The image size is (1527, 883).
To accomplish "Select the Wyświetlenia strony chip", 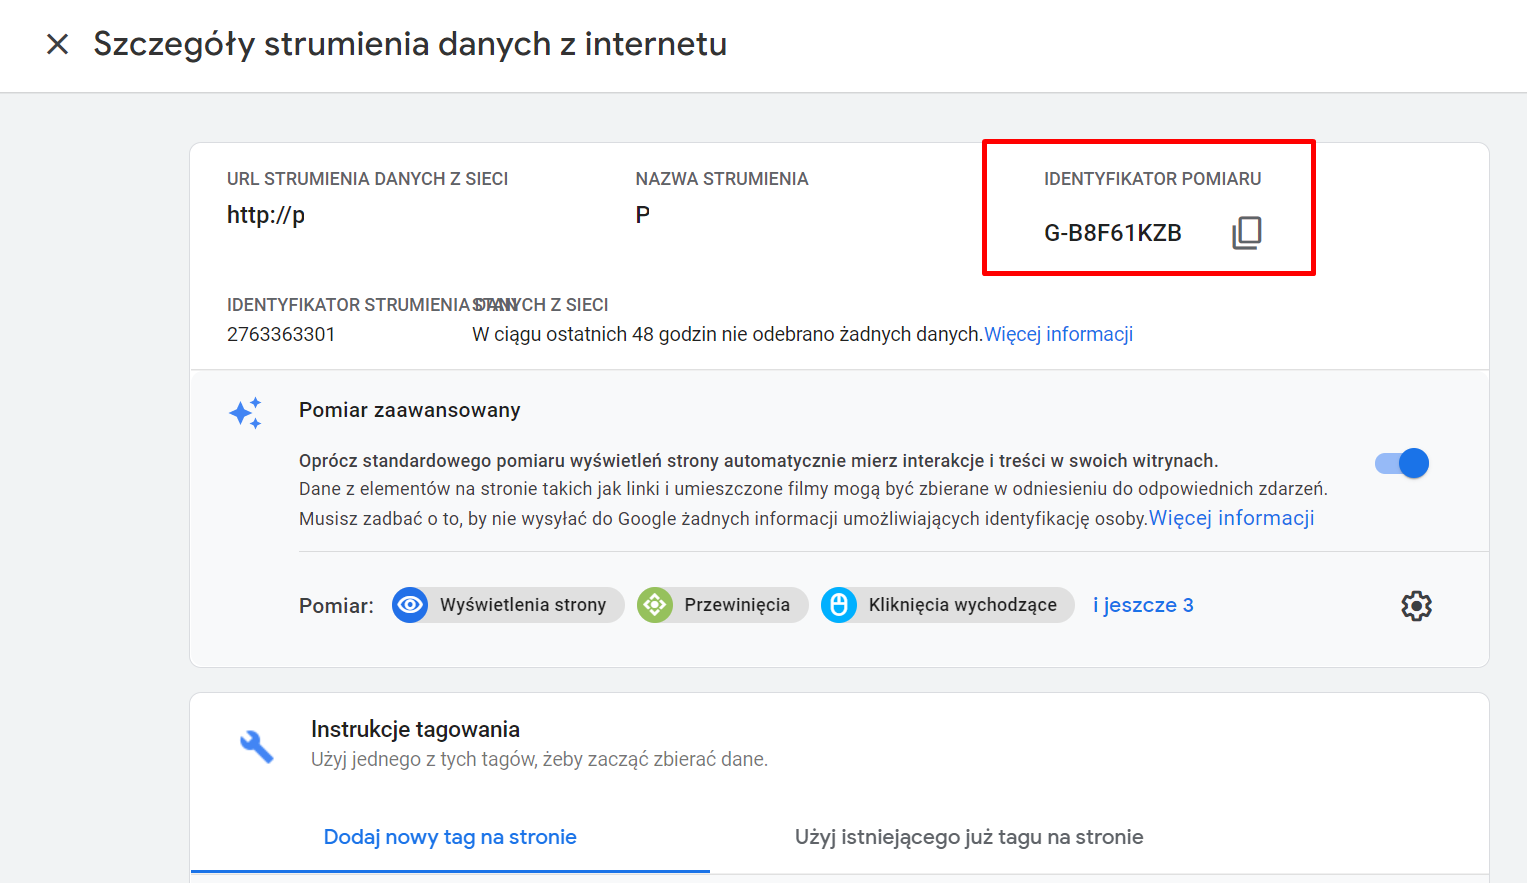I will click(x=508, y=605).
